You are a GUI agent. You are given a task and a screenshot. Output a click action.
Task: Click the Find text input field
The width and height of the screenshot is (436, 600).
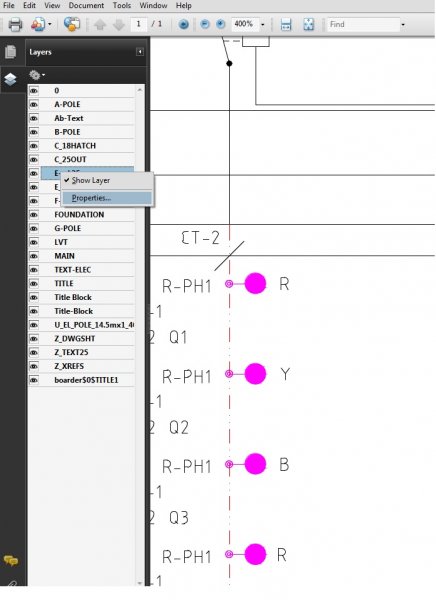coord(363,24)
